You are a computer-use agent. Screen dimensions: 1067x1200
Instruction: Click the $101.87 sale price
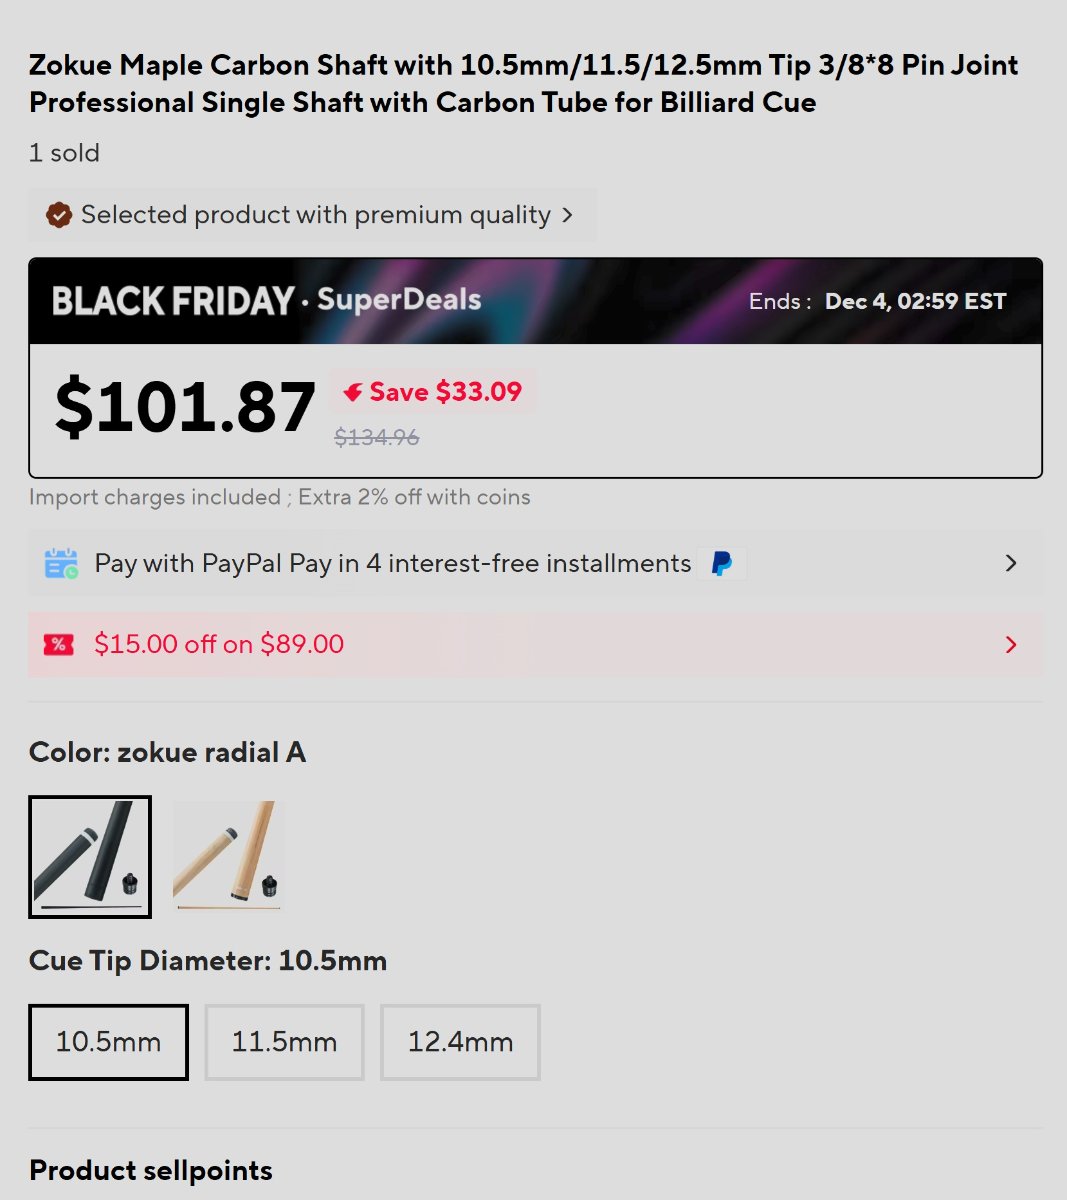185,408
